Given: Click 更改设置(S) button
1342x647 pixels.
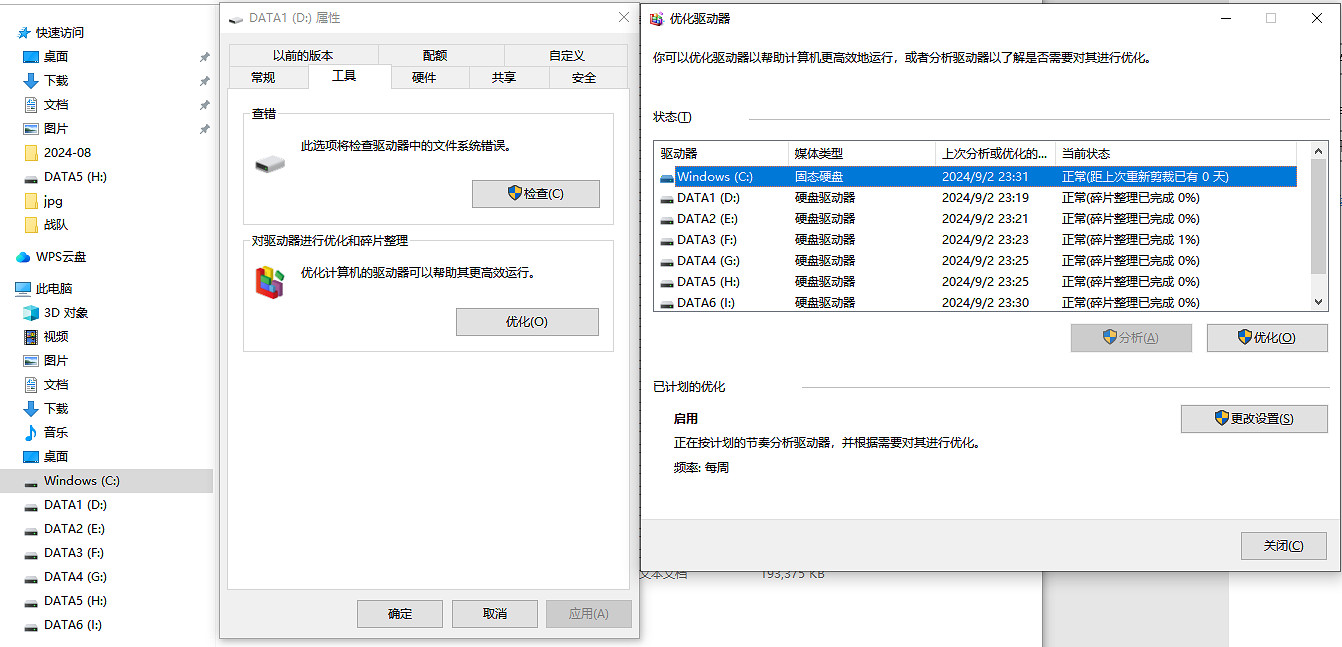Looking at the screenshot, I should 1254,419.
